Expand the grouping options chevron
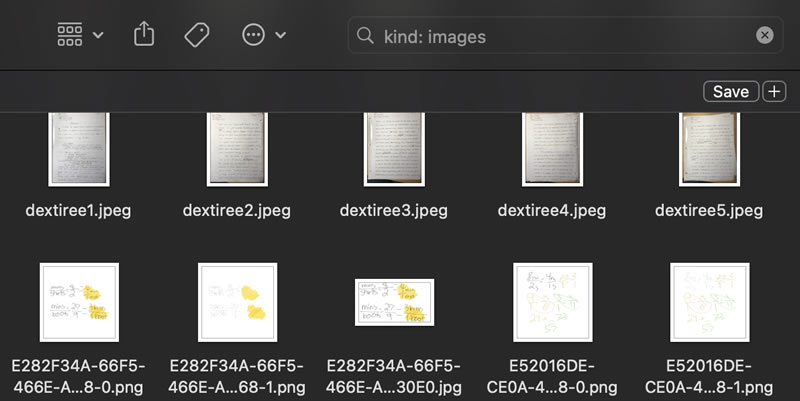Image resolution: width=800 pixels, height=401 pixels. click(98, 35)
